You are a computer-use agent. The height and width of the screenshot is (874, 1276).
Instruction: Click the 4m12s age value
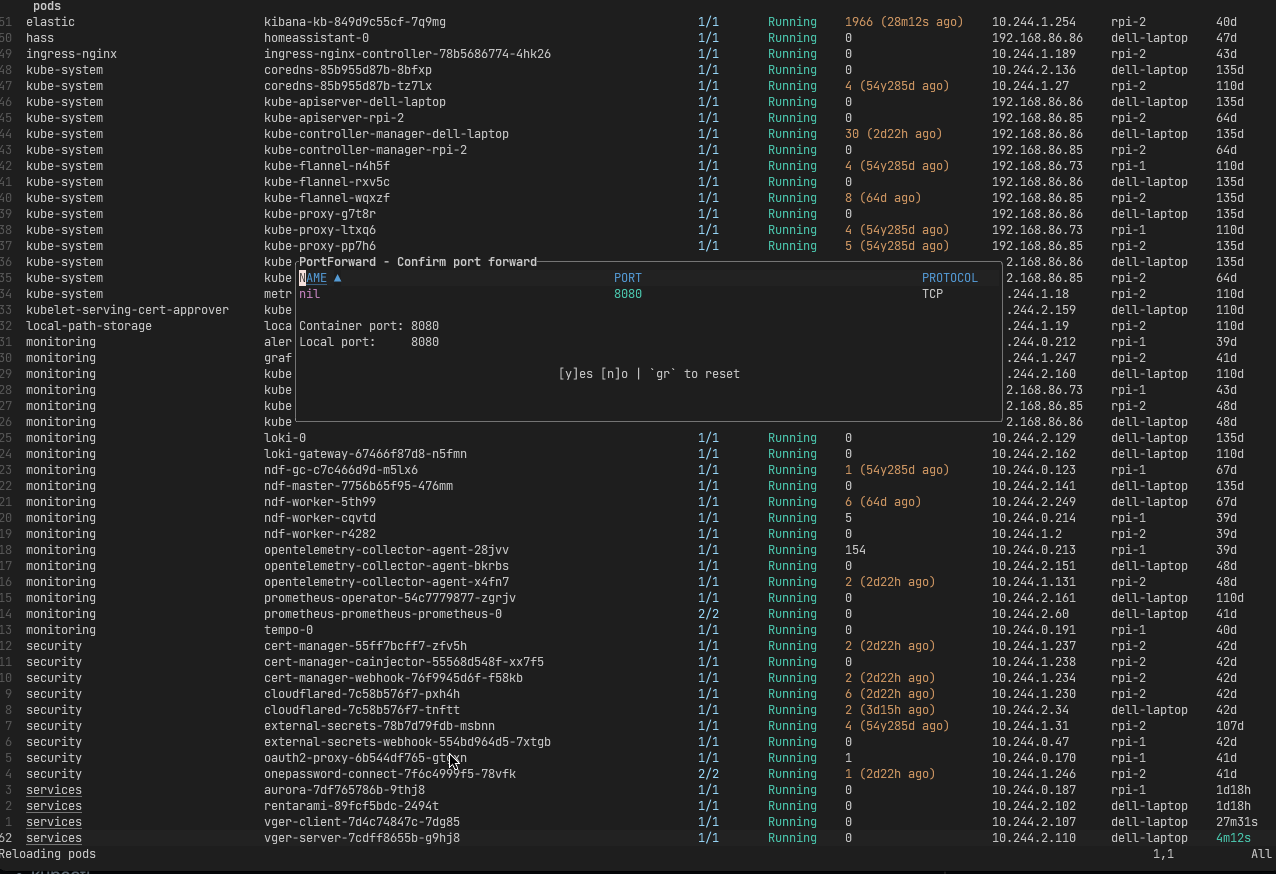click(1233, 838)
